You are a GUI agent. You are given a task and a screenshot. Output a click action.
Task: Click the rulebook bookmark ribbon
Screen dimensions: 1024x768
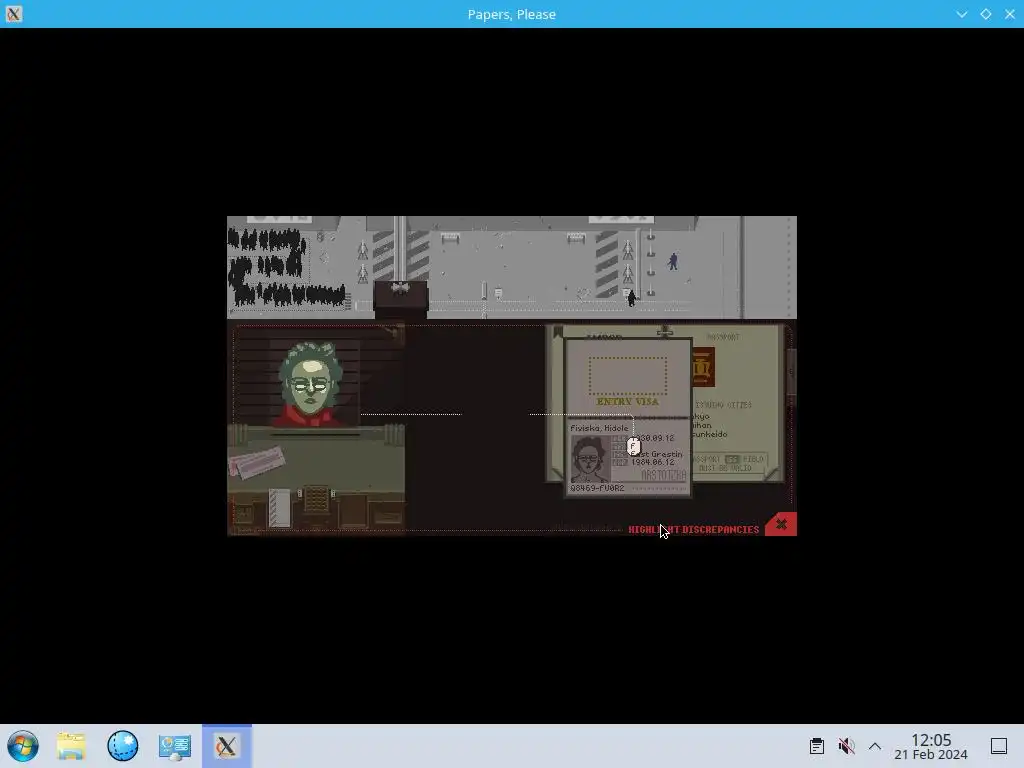coord(557,333)
